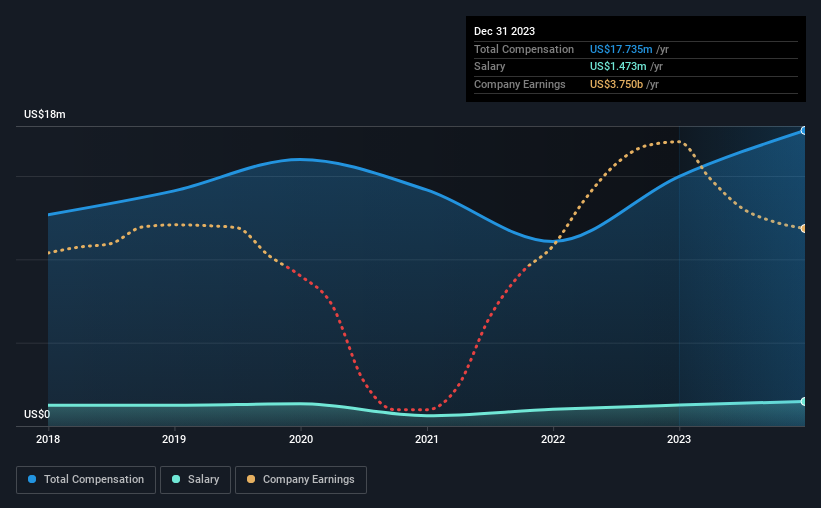Select the Salary end-point marker
Image resolution: width=821 pixels, height=508 pixels.
pyautogui.click(x=804, y=401)
